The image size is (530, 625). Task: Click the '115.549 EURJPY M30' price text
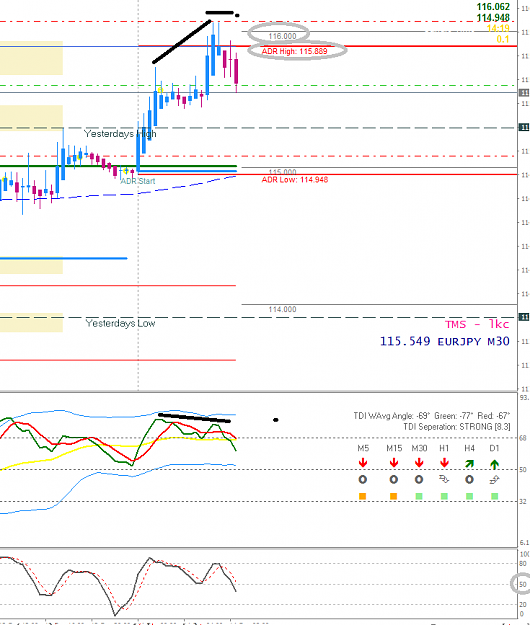(444, 342)
